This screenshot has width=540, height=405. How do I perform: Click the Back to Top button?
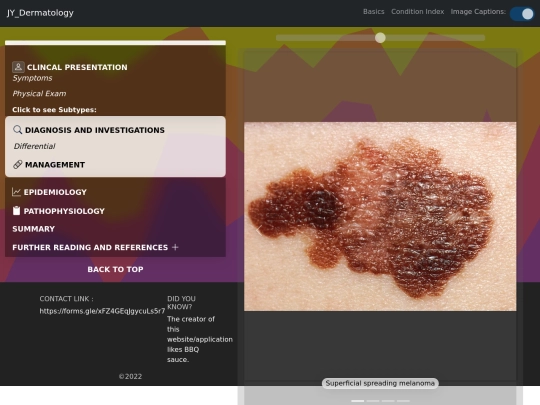coord(115,269)
